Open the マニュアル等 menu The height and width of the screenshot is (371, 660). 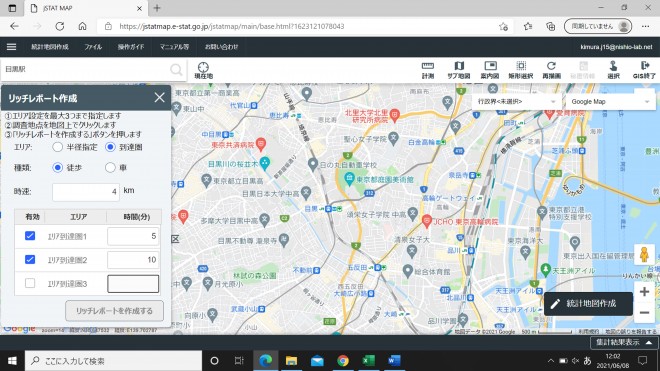pyautogui.click(x=174, y=47)
